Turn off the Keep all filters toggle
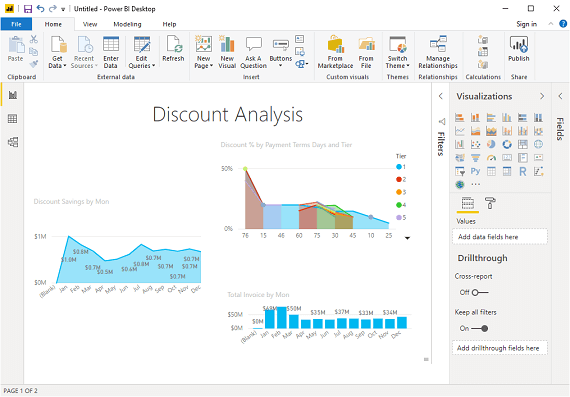The image size is (570, 397). pyautogui.click(x=479, y=328)
